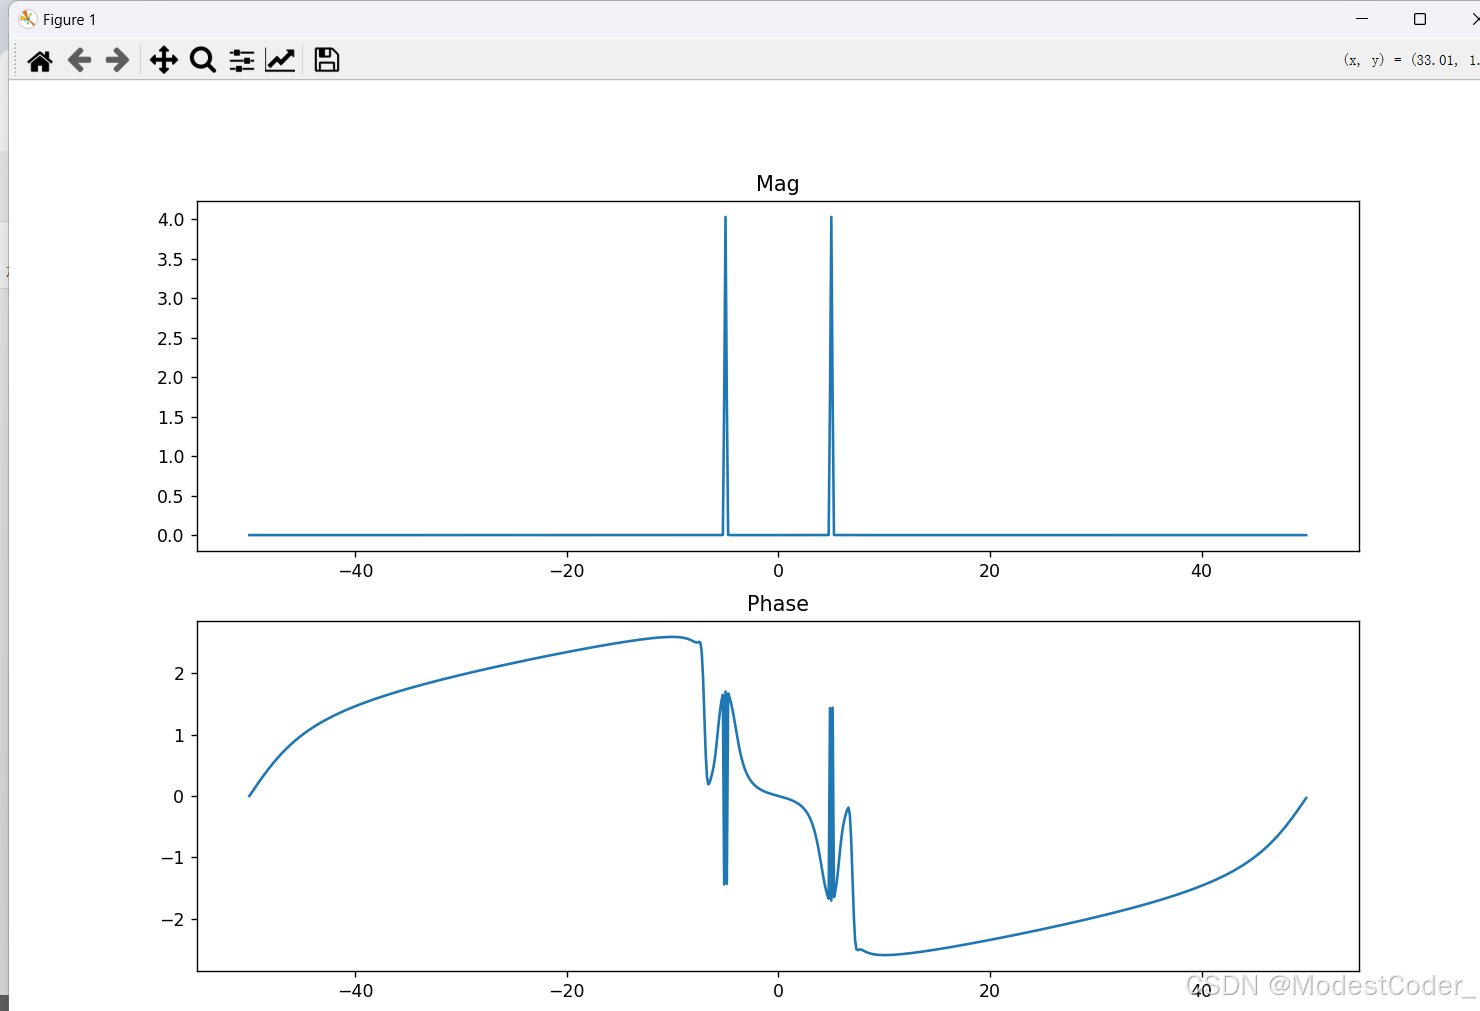Open configure subplots dialog
This screenshot has width=1480, height=1011.
[x=241, y=61]
